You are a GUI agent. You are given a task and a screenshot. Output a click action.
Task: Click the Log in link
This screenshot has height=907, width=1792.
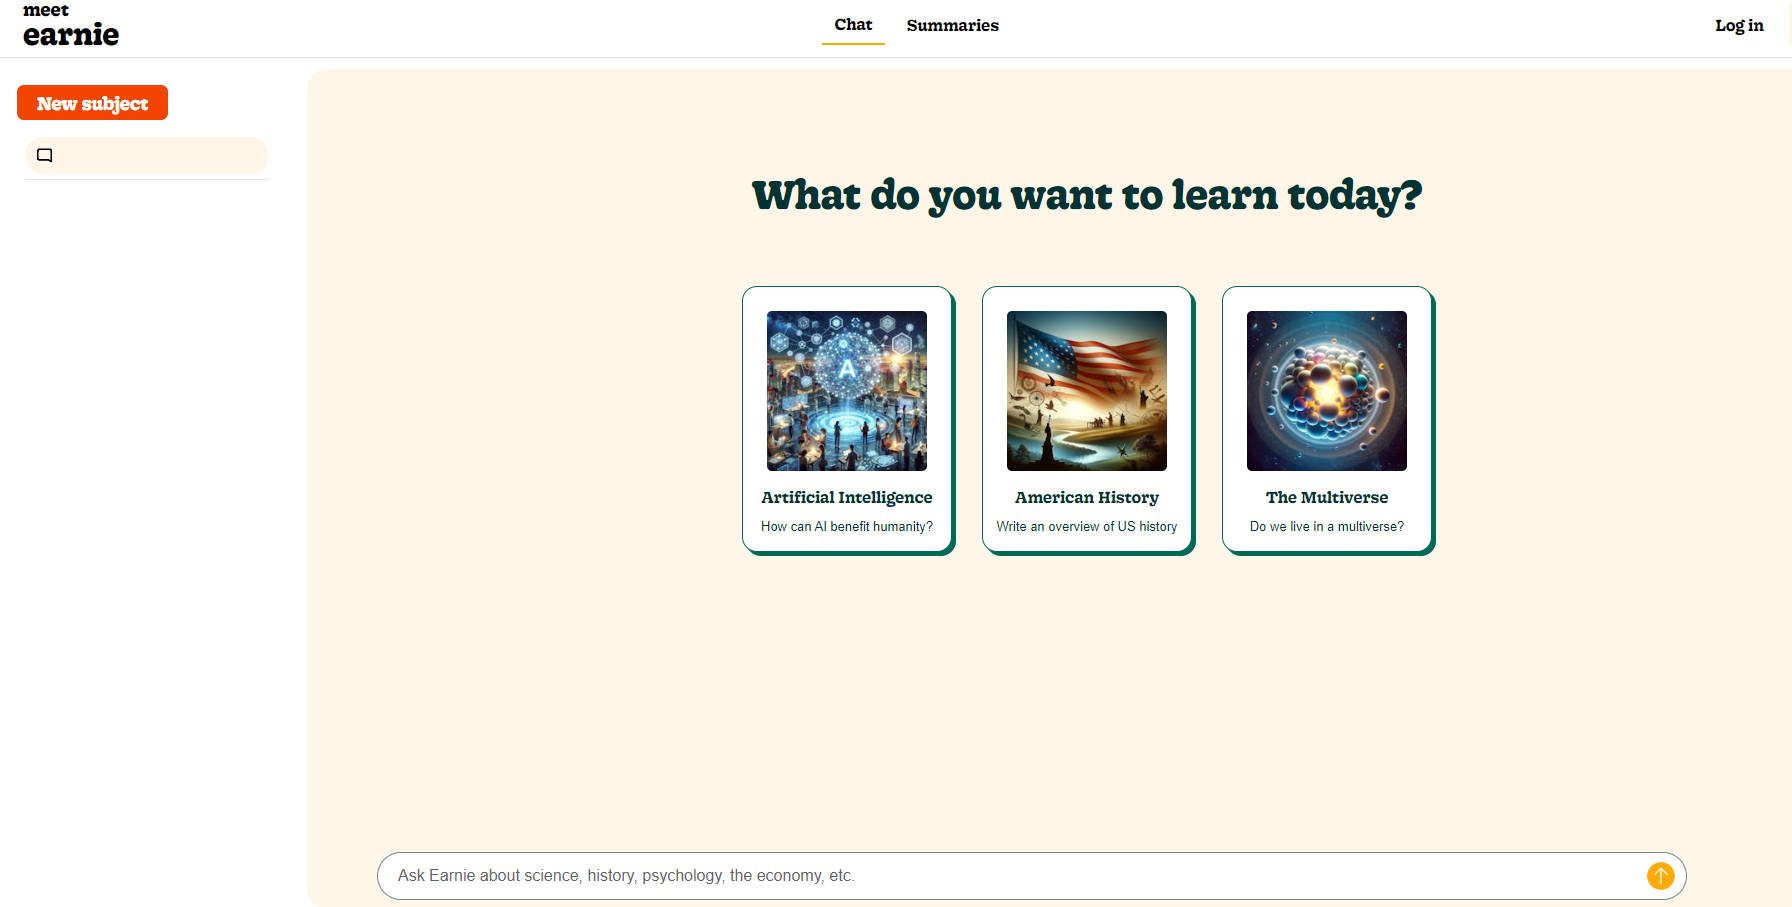(1738, 26)
